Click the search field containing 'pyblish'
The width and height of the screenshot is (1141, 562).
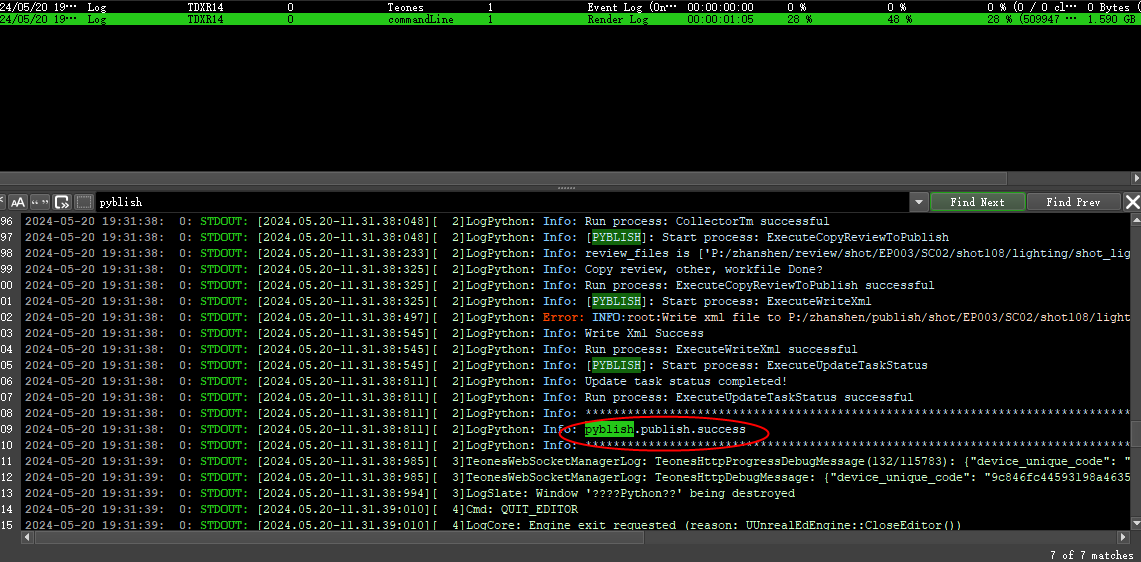click(x=500, y=202)
